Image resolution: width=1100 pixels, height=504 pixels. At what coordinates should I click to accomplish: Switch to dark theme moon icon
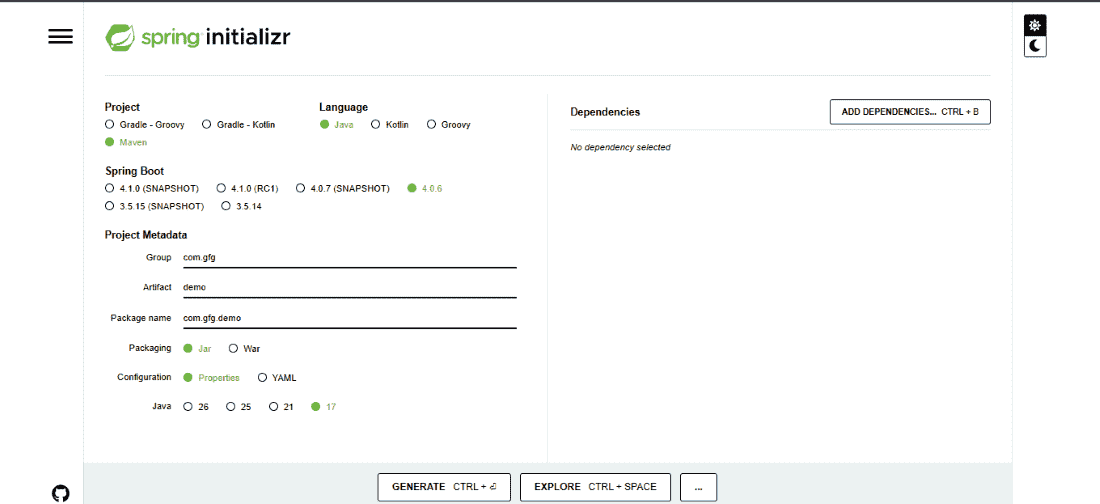coord(1035,46)
